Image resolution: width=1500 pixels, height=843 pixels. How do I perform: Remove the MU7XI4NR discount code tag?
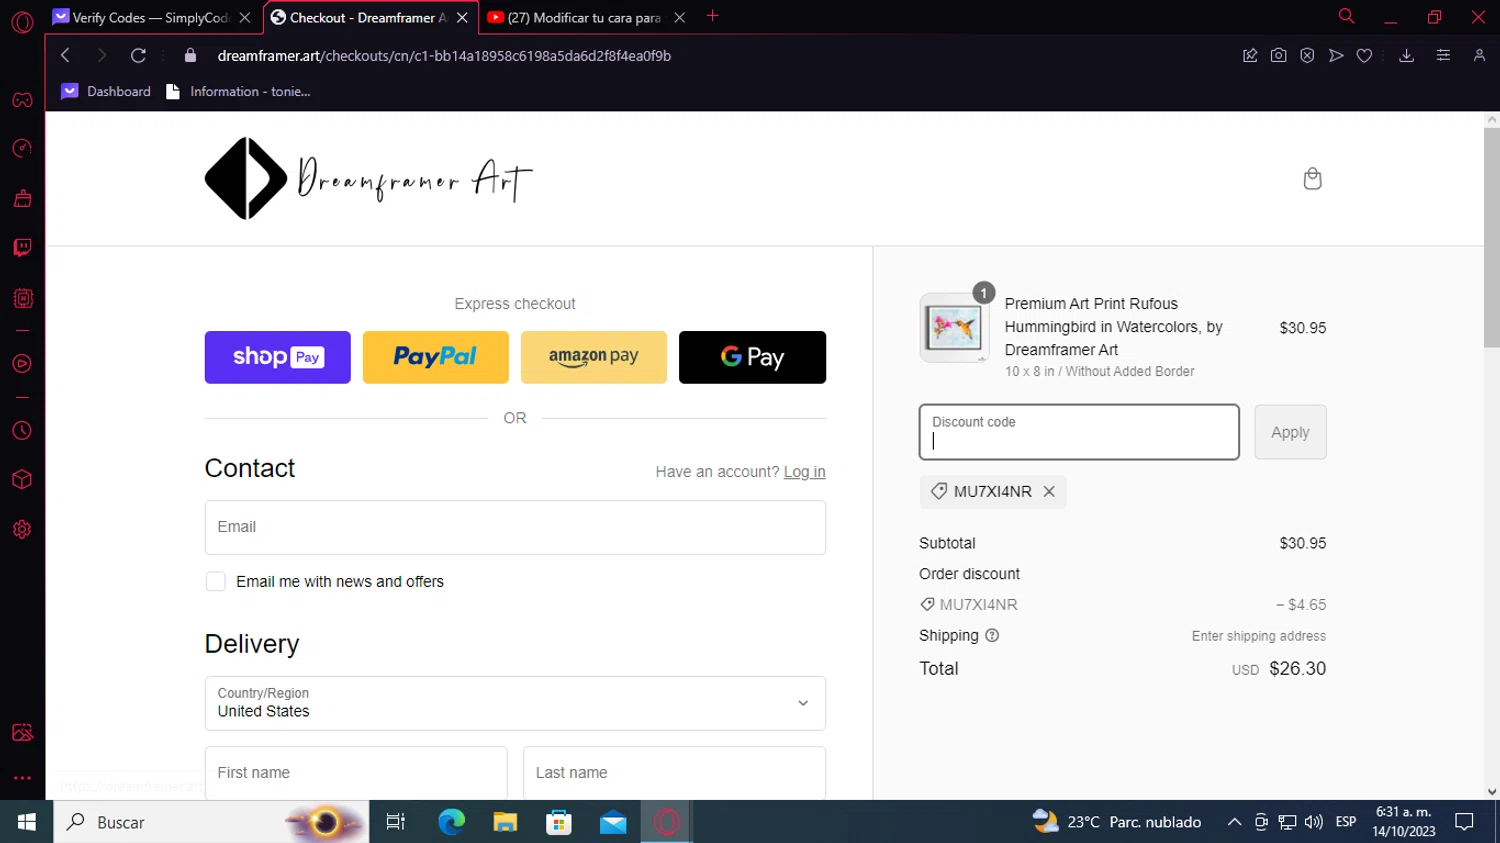coord(1049,491)
